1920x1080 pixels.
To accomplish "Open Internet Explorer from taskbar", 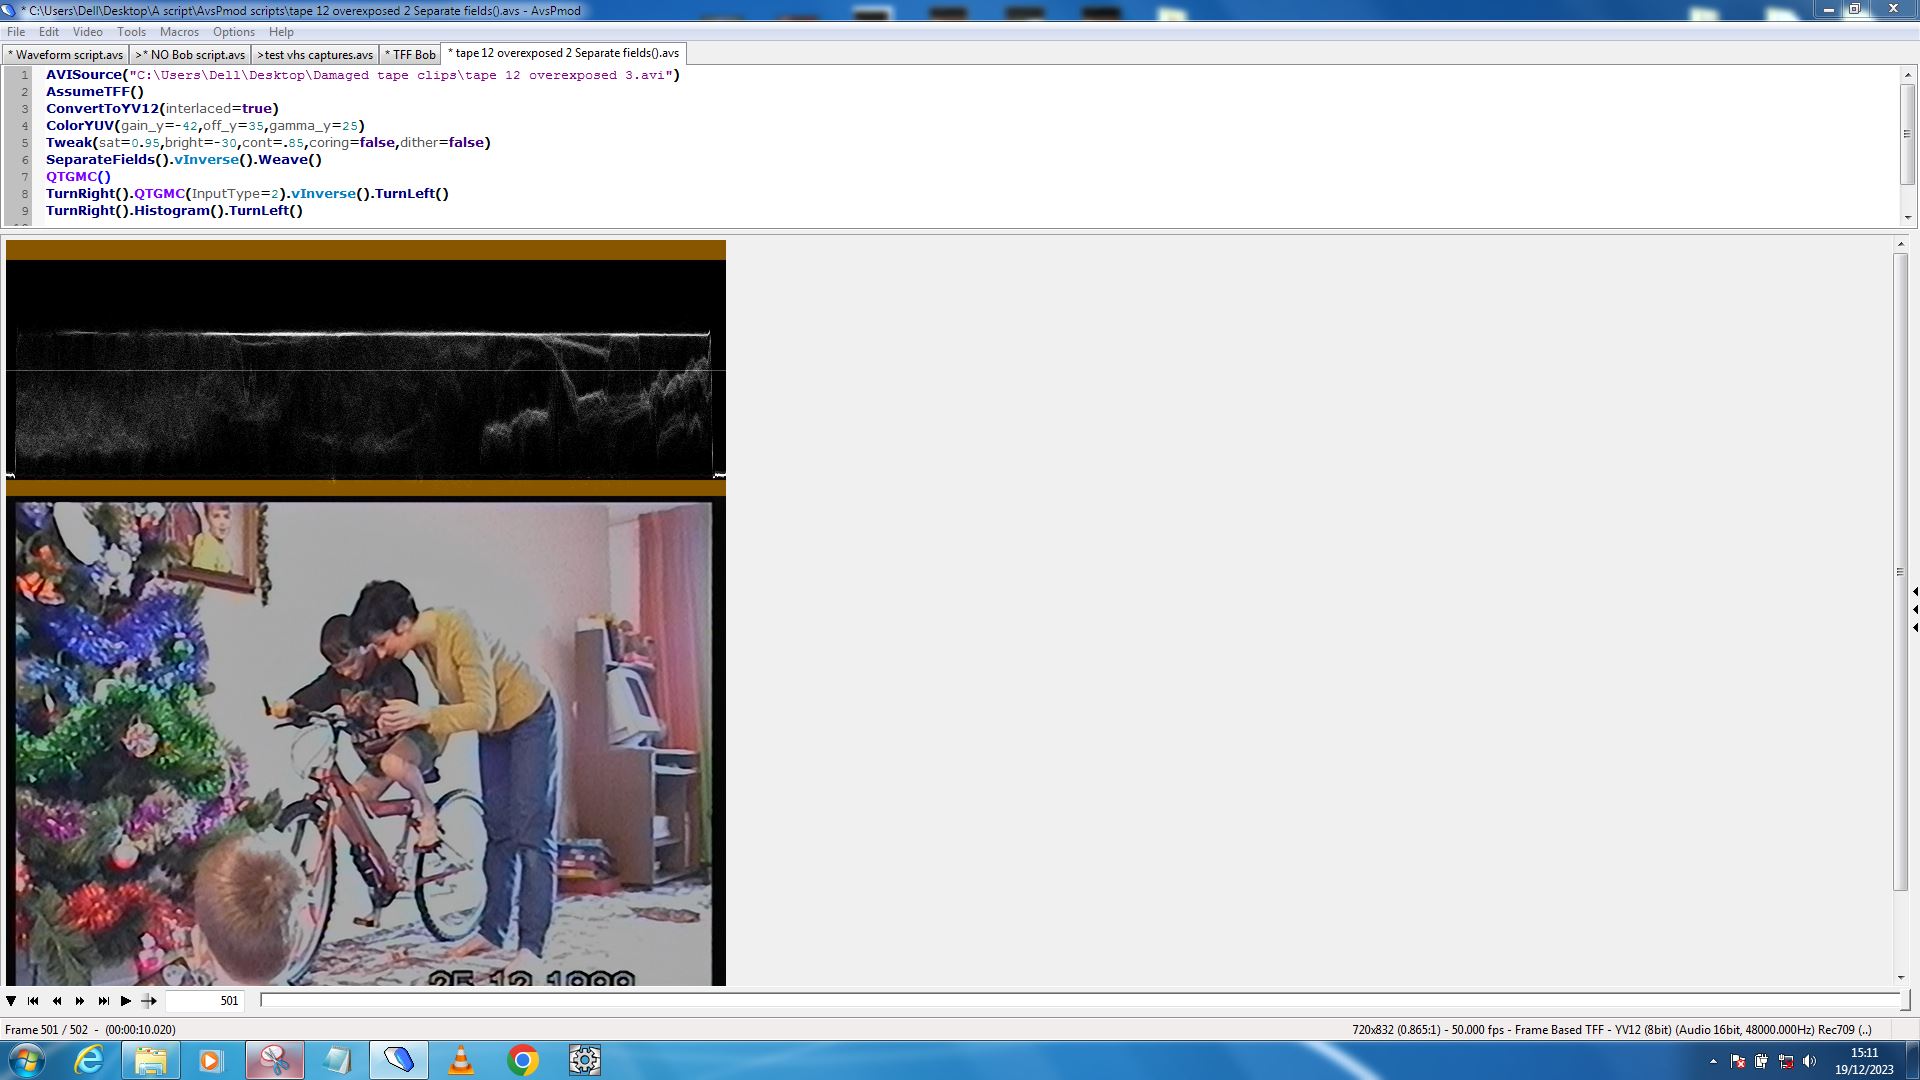I will pyautogui.click(x=89, y=1060).
